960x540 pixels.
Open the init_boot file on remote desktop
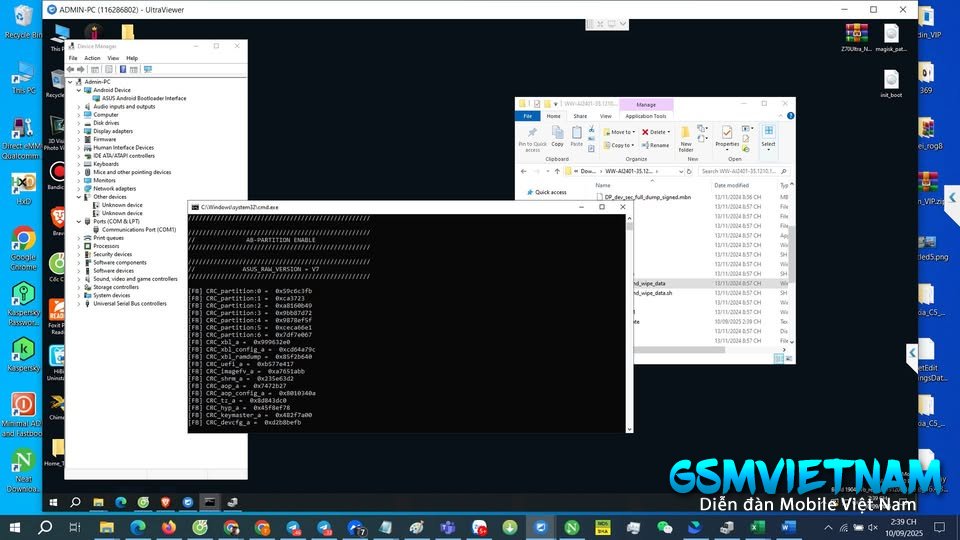[x=891, y=84]
